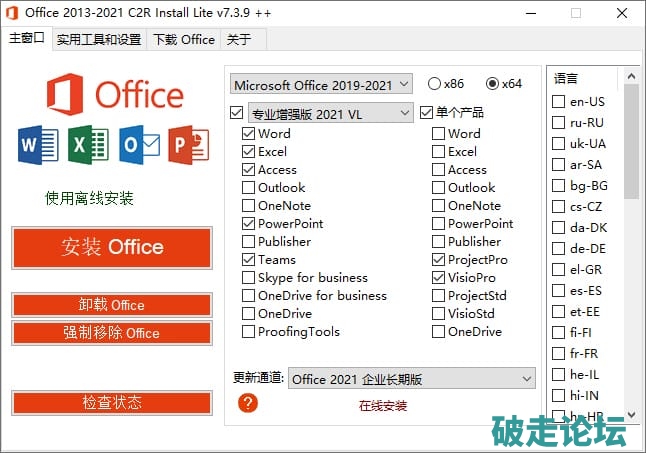Select the x86 architecture radio button

click(435, 84)
